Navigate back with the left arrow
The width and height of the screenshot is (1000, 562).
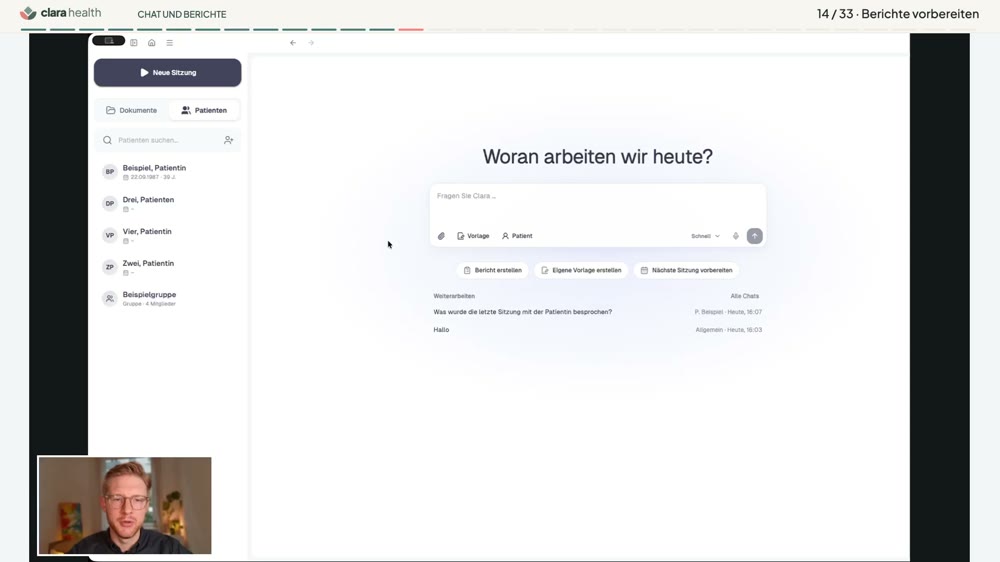pyautogui.click(x=293, y=43)
